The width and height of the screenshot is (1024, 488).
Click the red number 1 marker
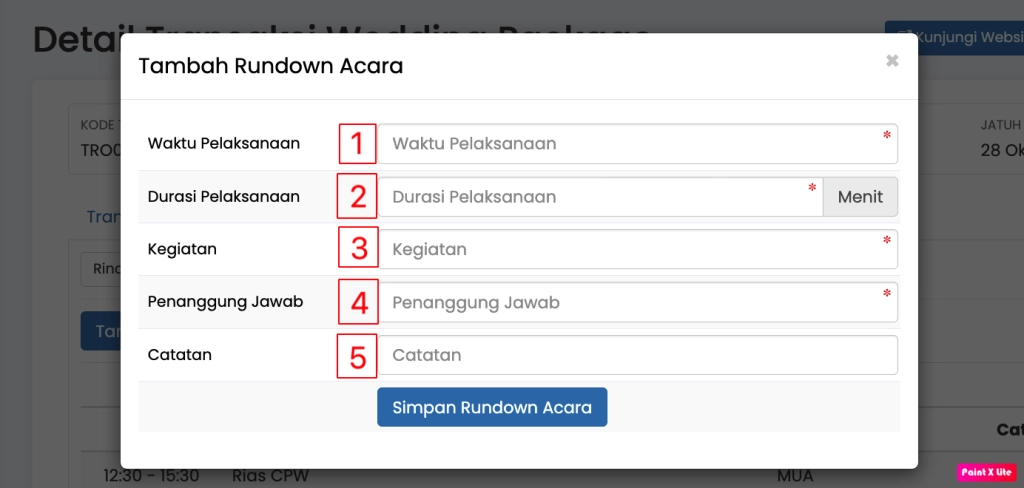pos(357,144)
